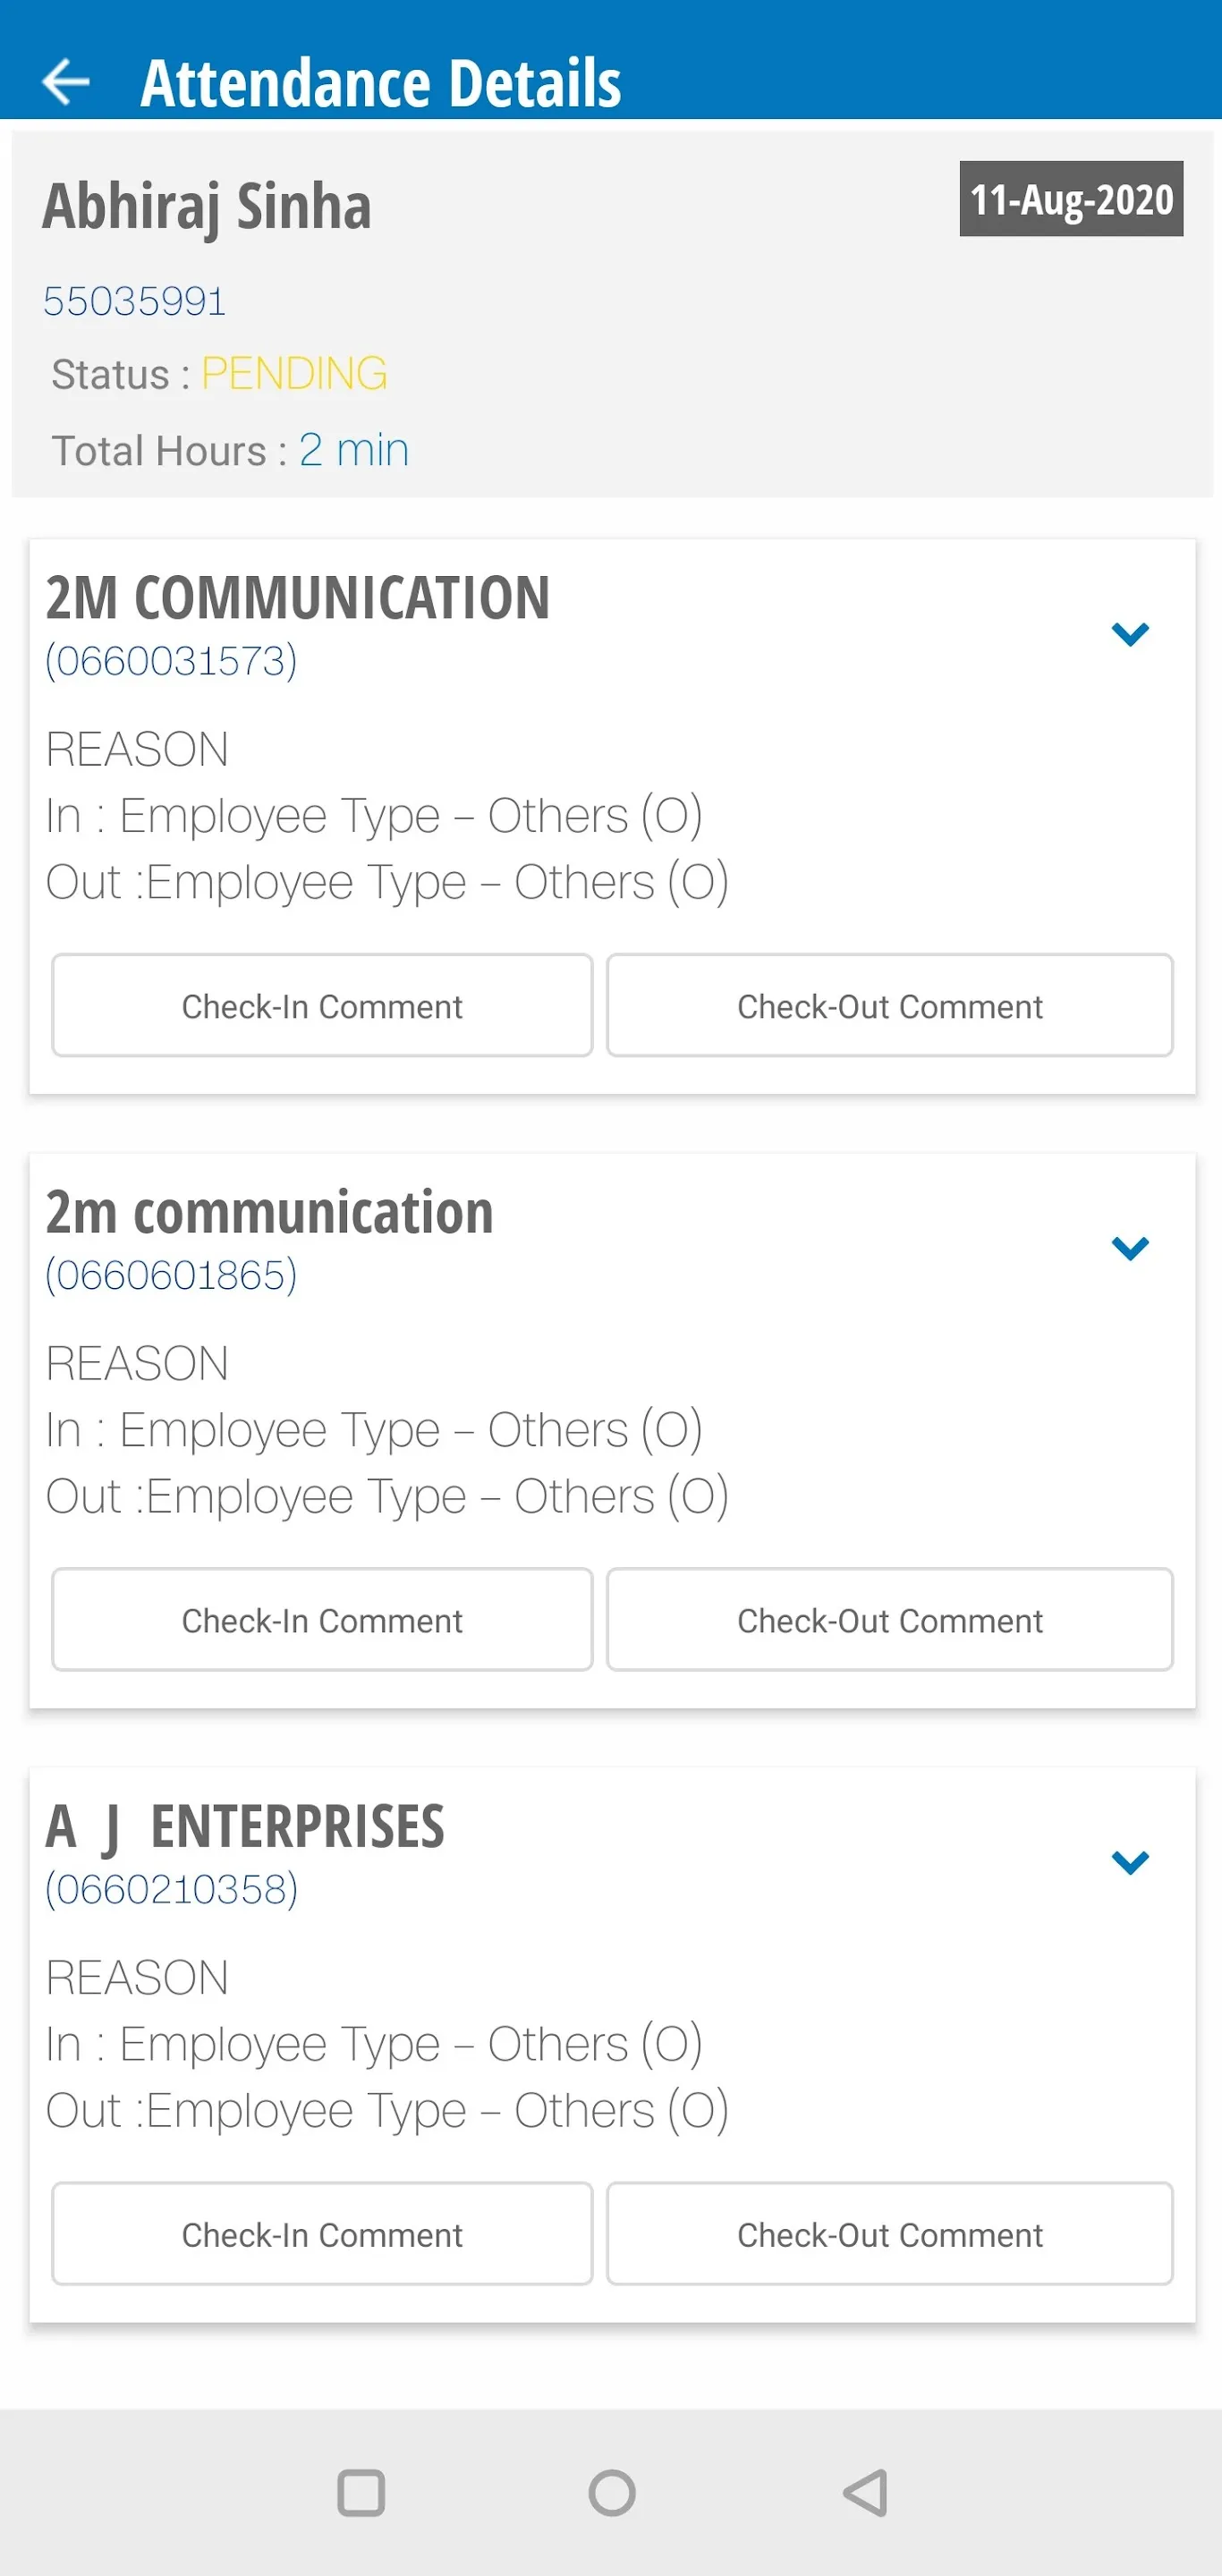1222x2576 pixels.
Task: Expand the 2m communication (0660601865) chevron
Action: [x=1130, y=1248]
